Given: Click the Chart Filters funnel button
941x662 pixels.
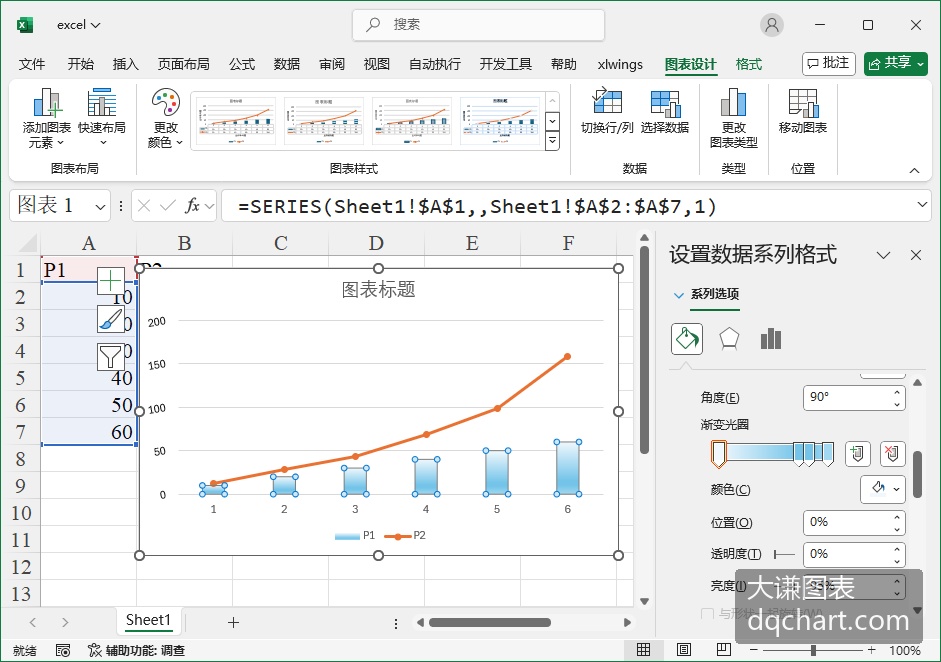Looking at the screenshot, I should tap(110, 357).
